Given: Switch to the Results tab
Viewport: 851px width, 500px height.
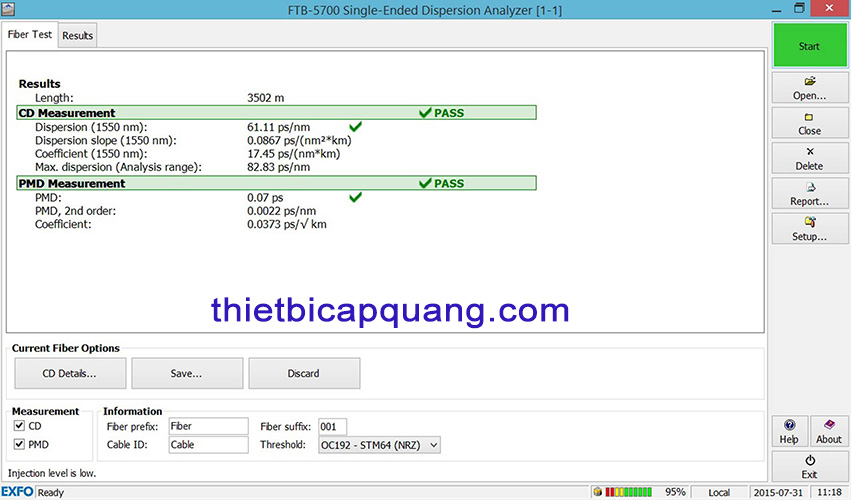Looking at the screenshot, I should coord(78,35).
